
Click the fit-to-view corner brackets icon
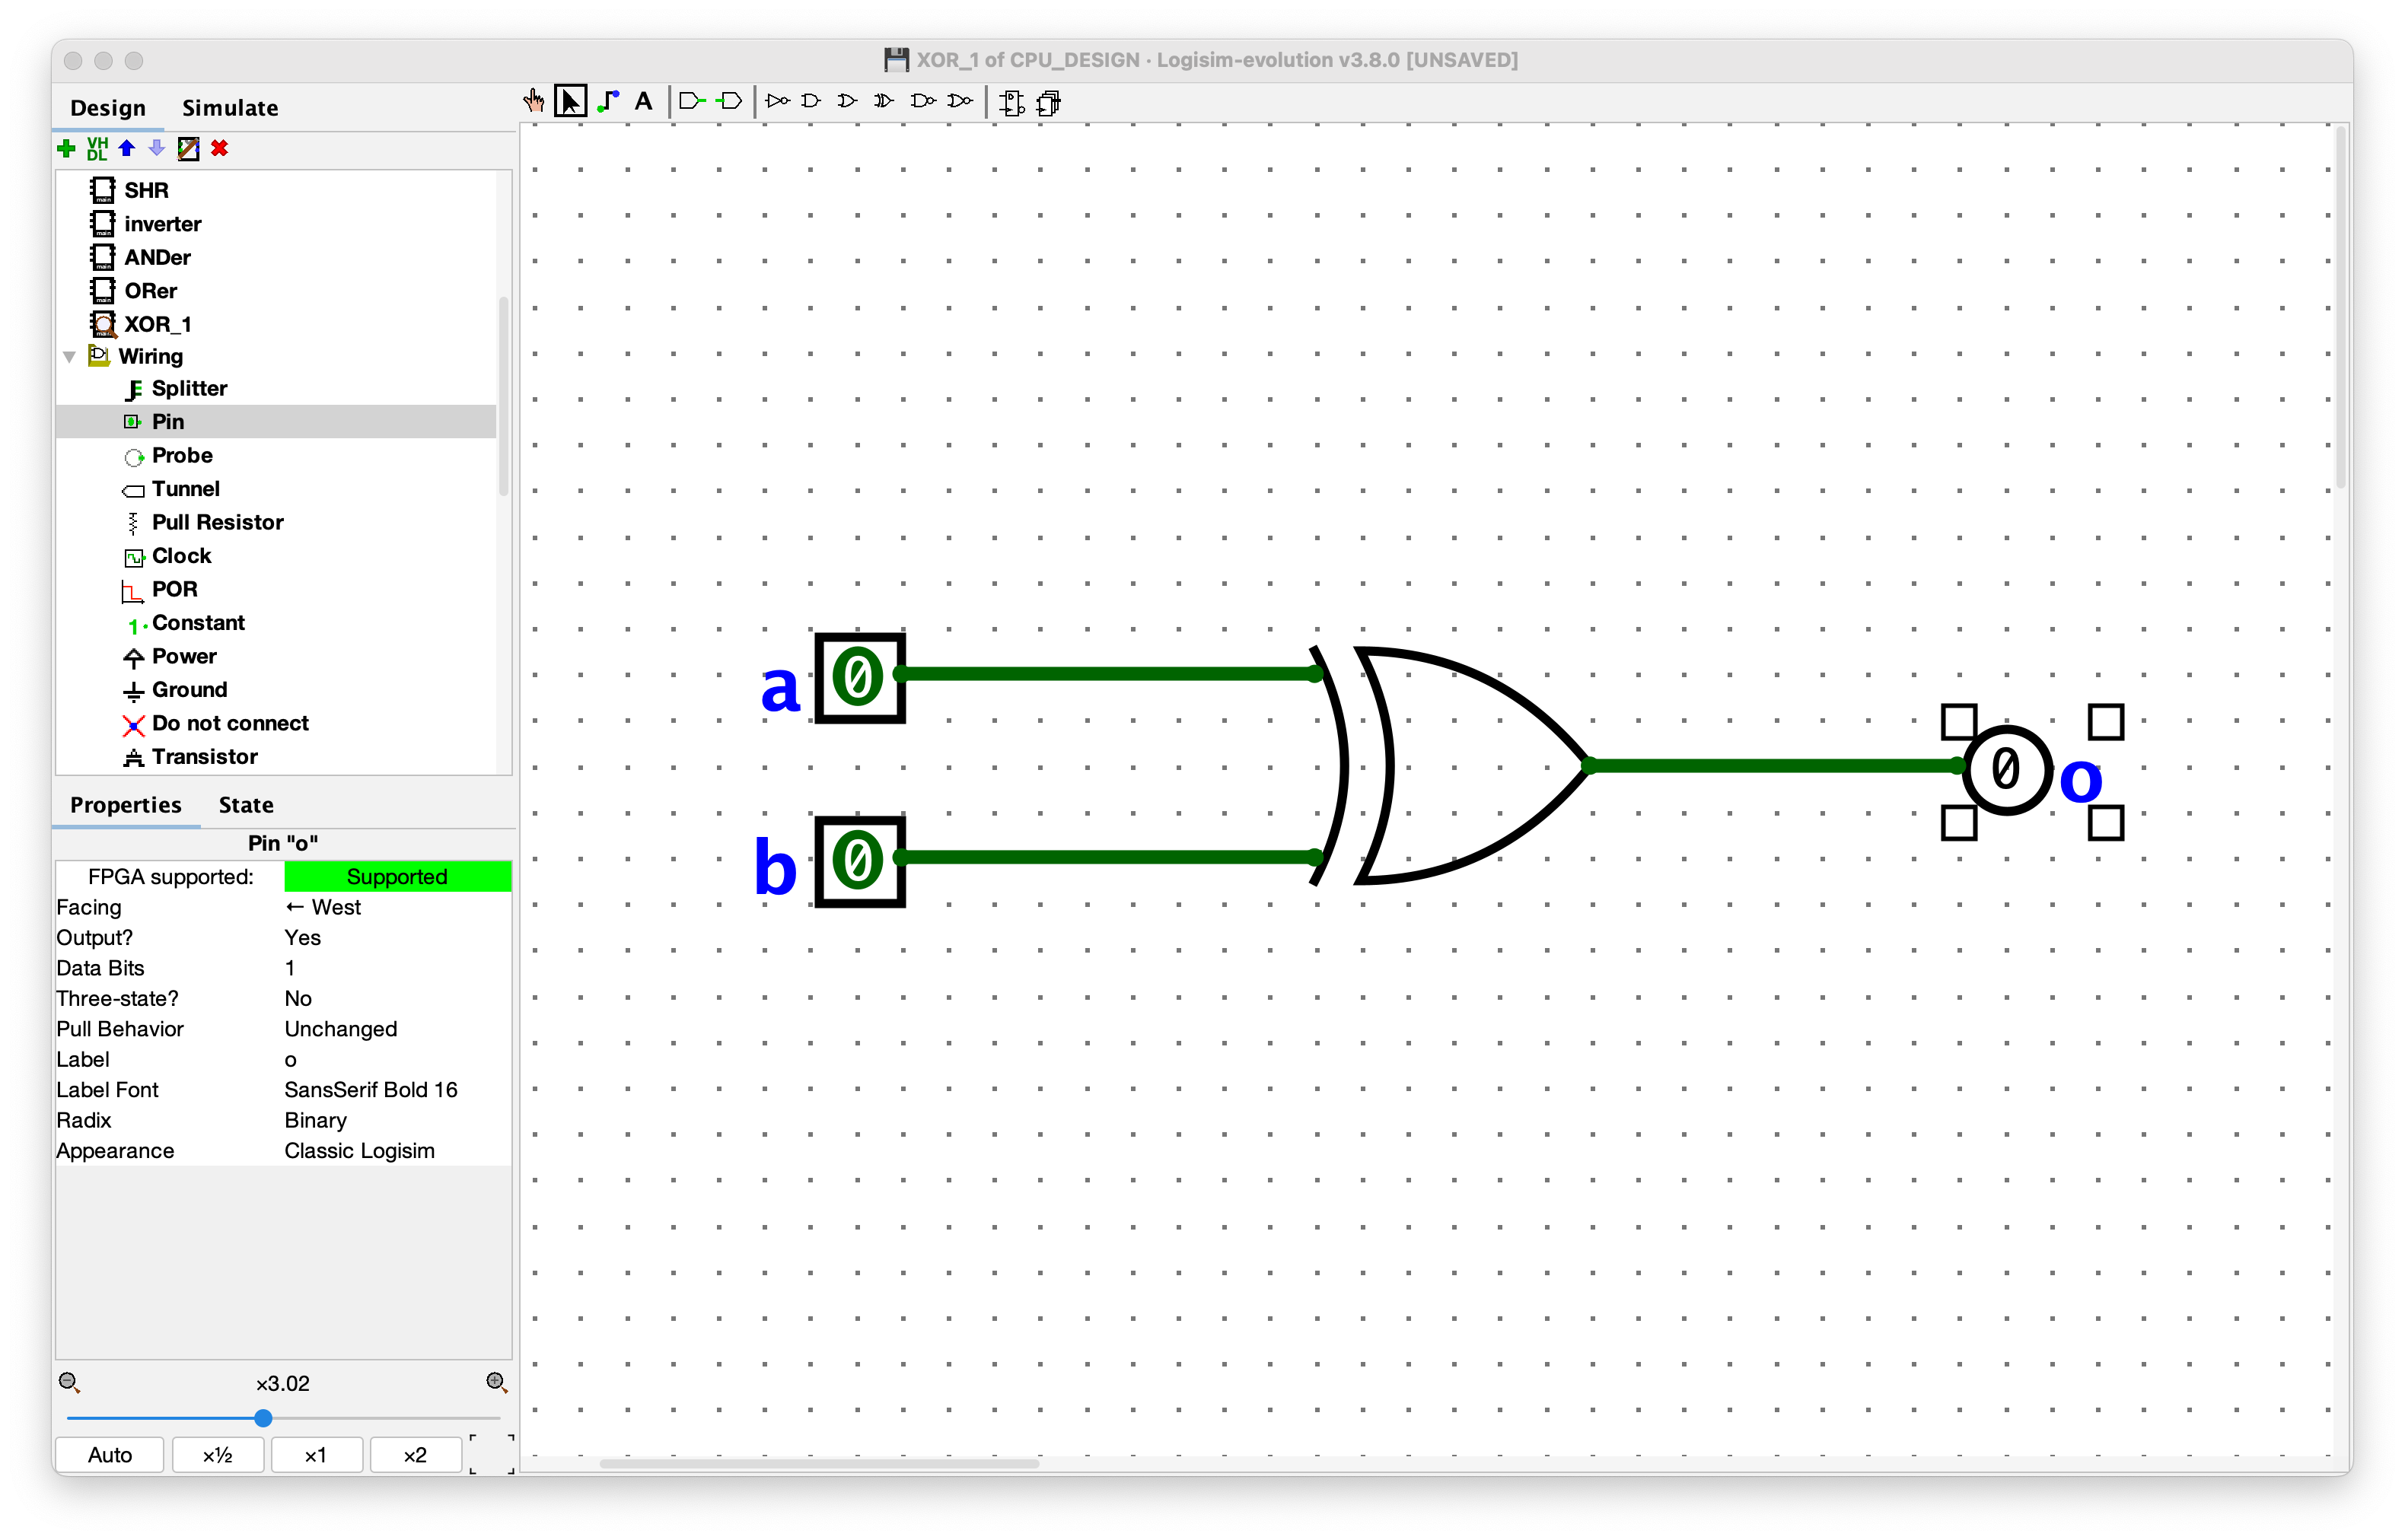(492, 1454)
